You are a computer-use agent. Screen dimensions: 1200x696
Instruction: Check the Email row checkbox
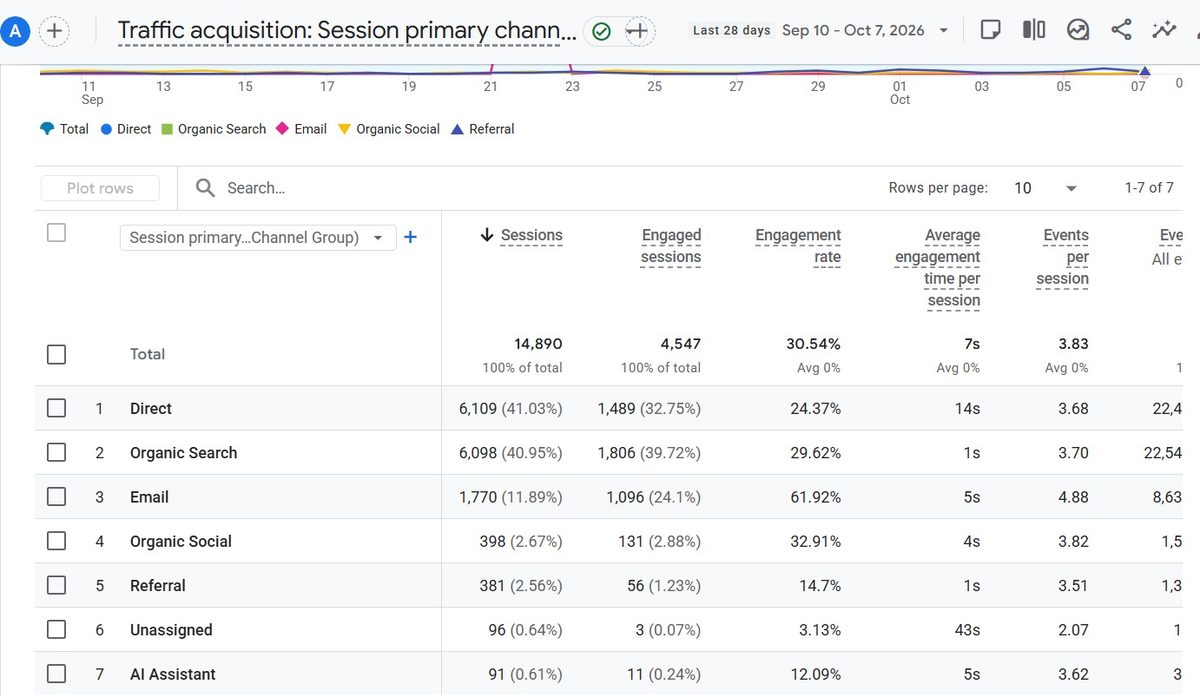point(57,497)
